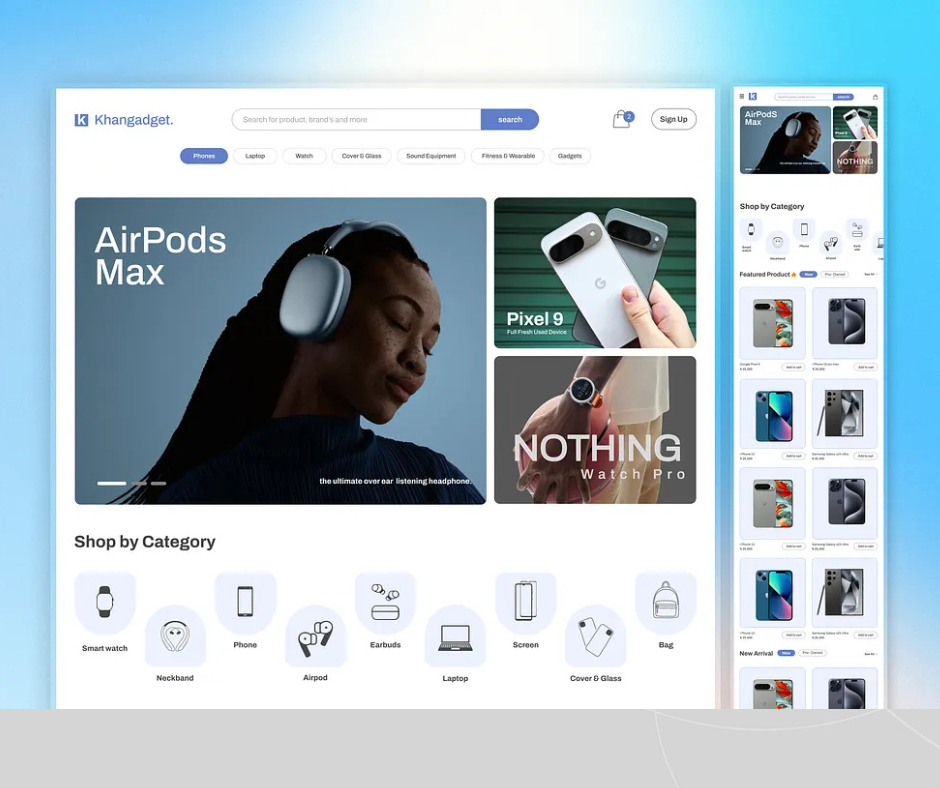Open the bag icon in mobile mockup header

[x=875, y=97]
